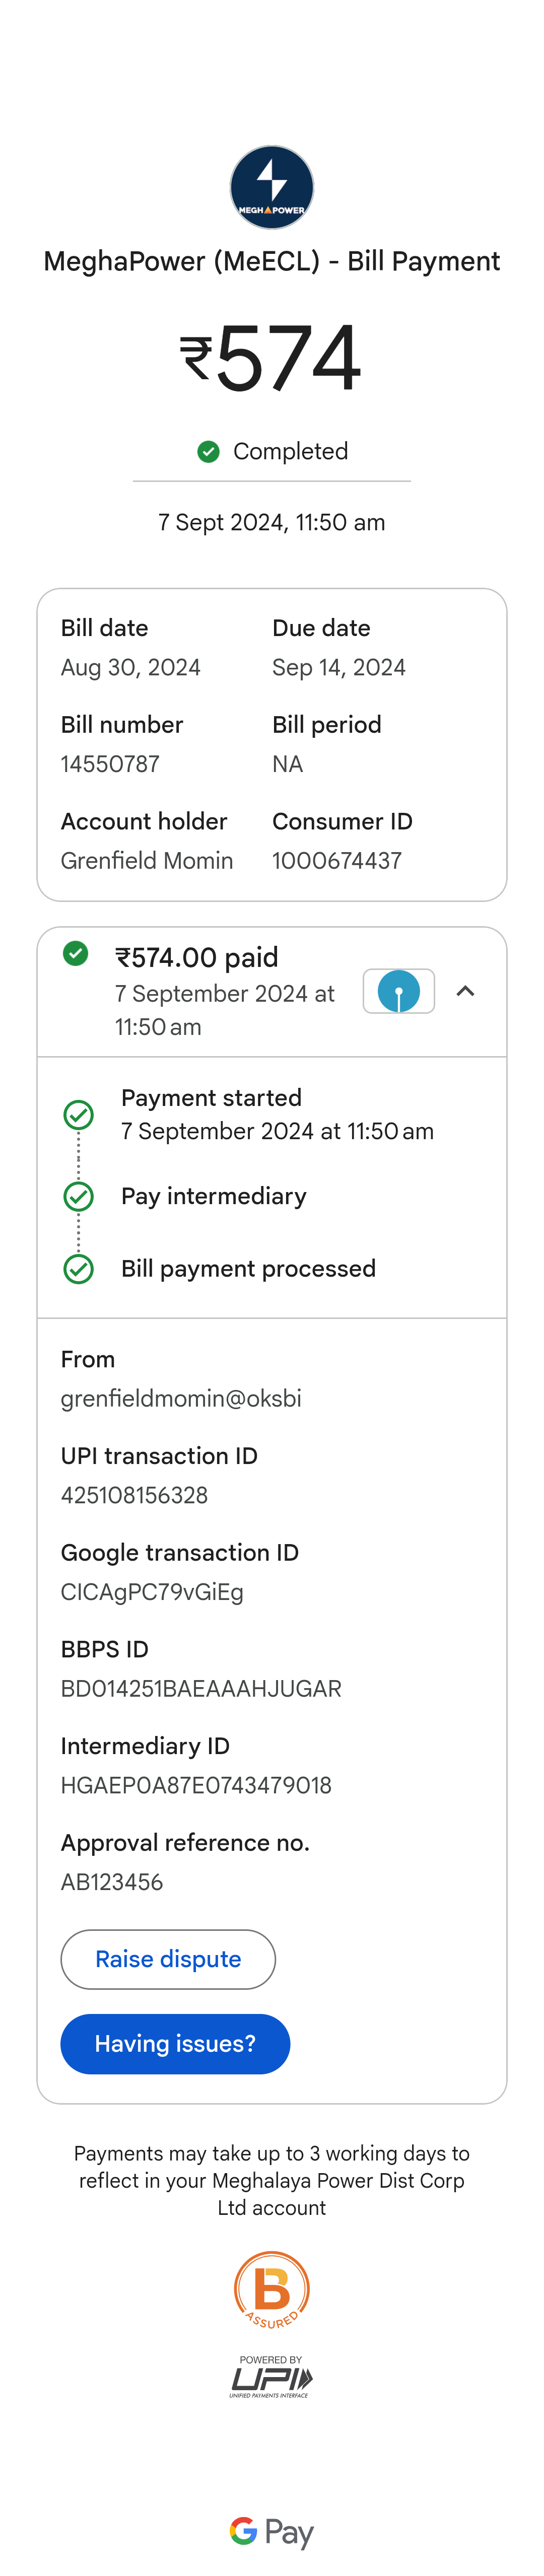Tap the SBI bank logo badge
544x2576 pixels.
[399, 991]
